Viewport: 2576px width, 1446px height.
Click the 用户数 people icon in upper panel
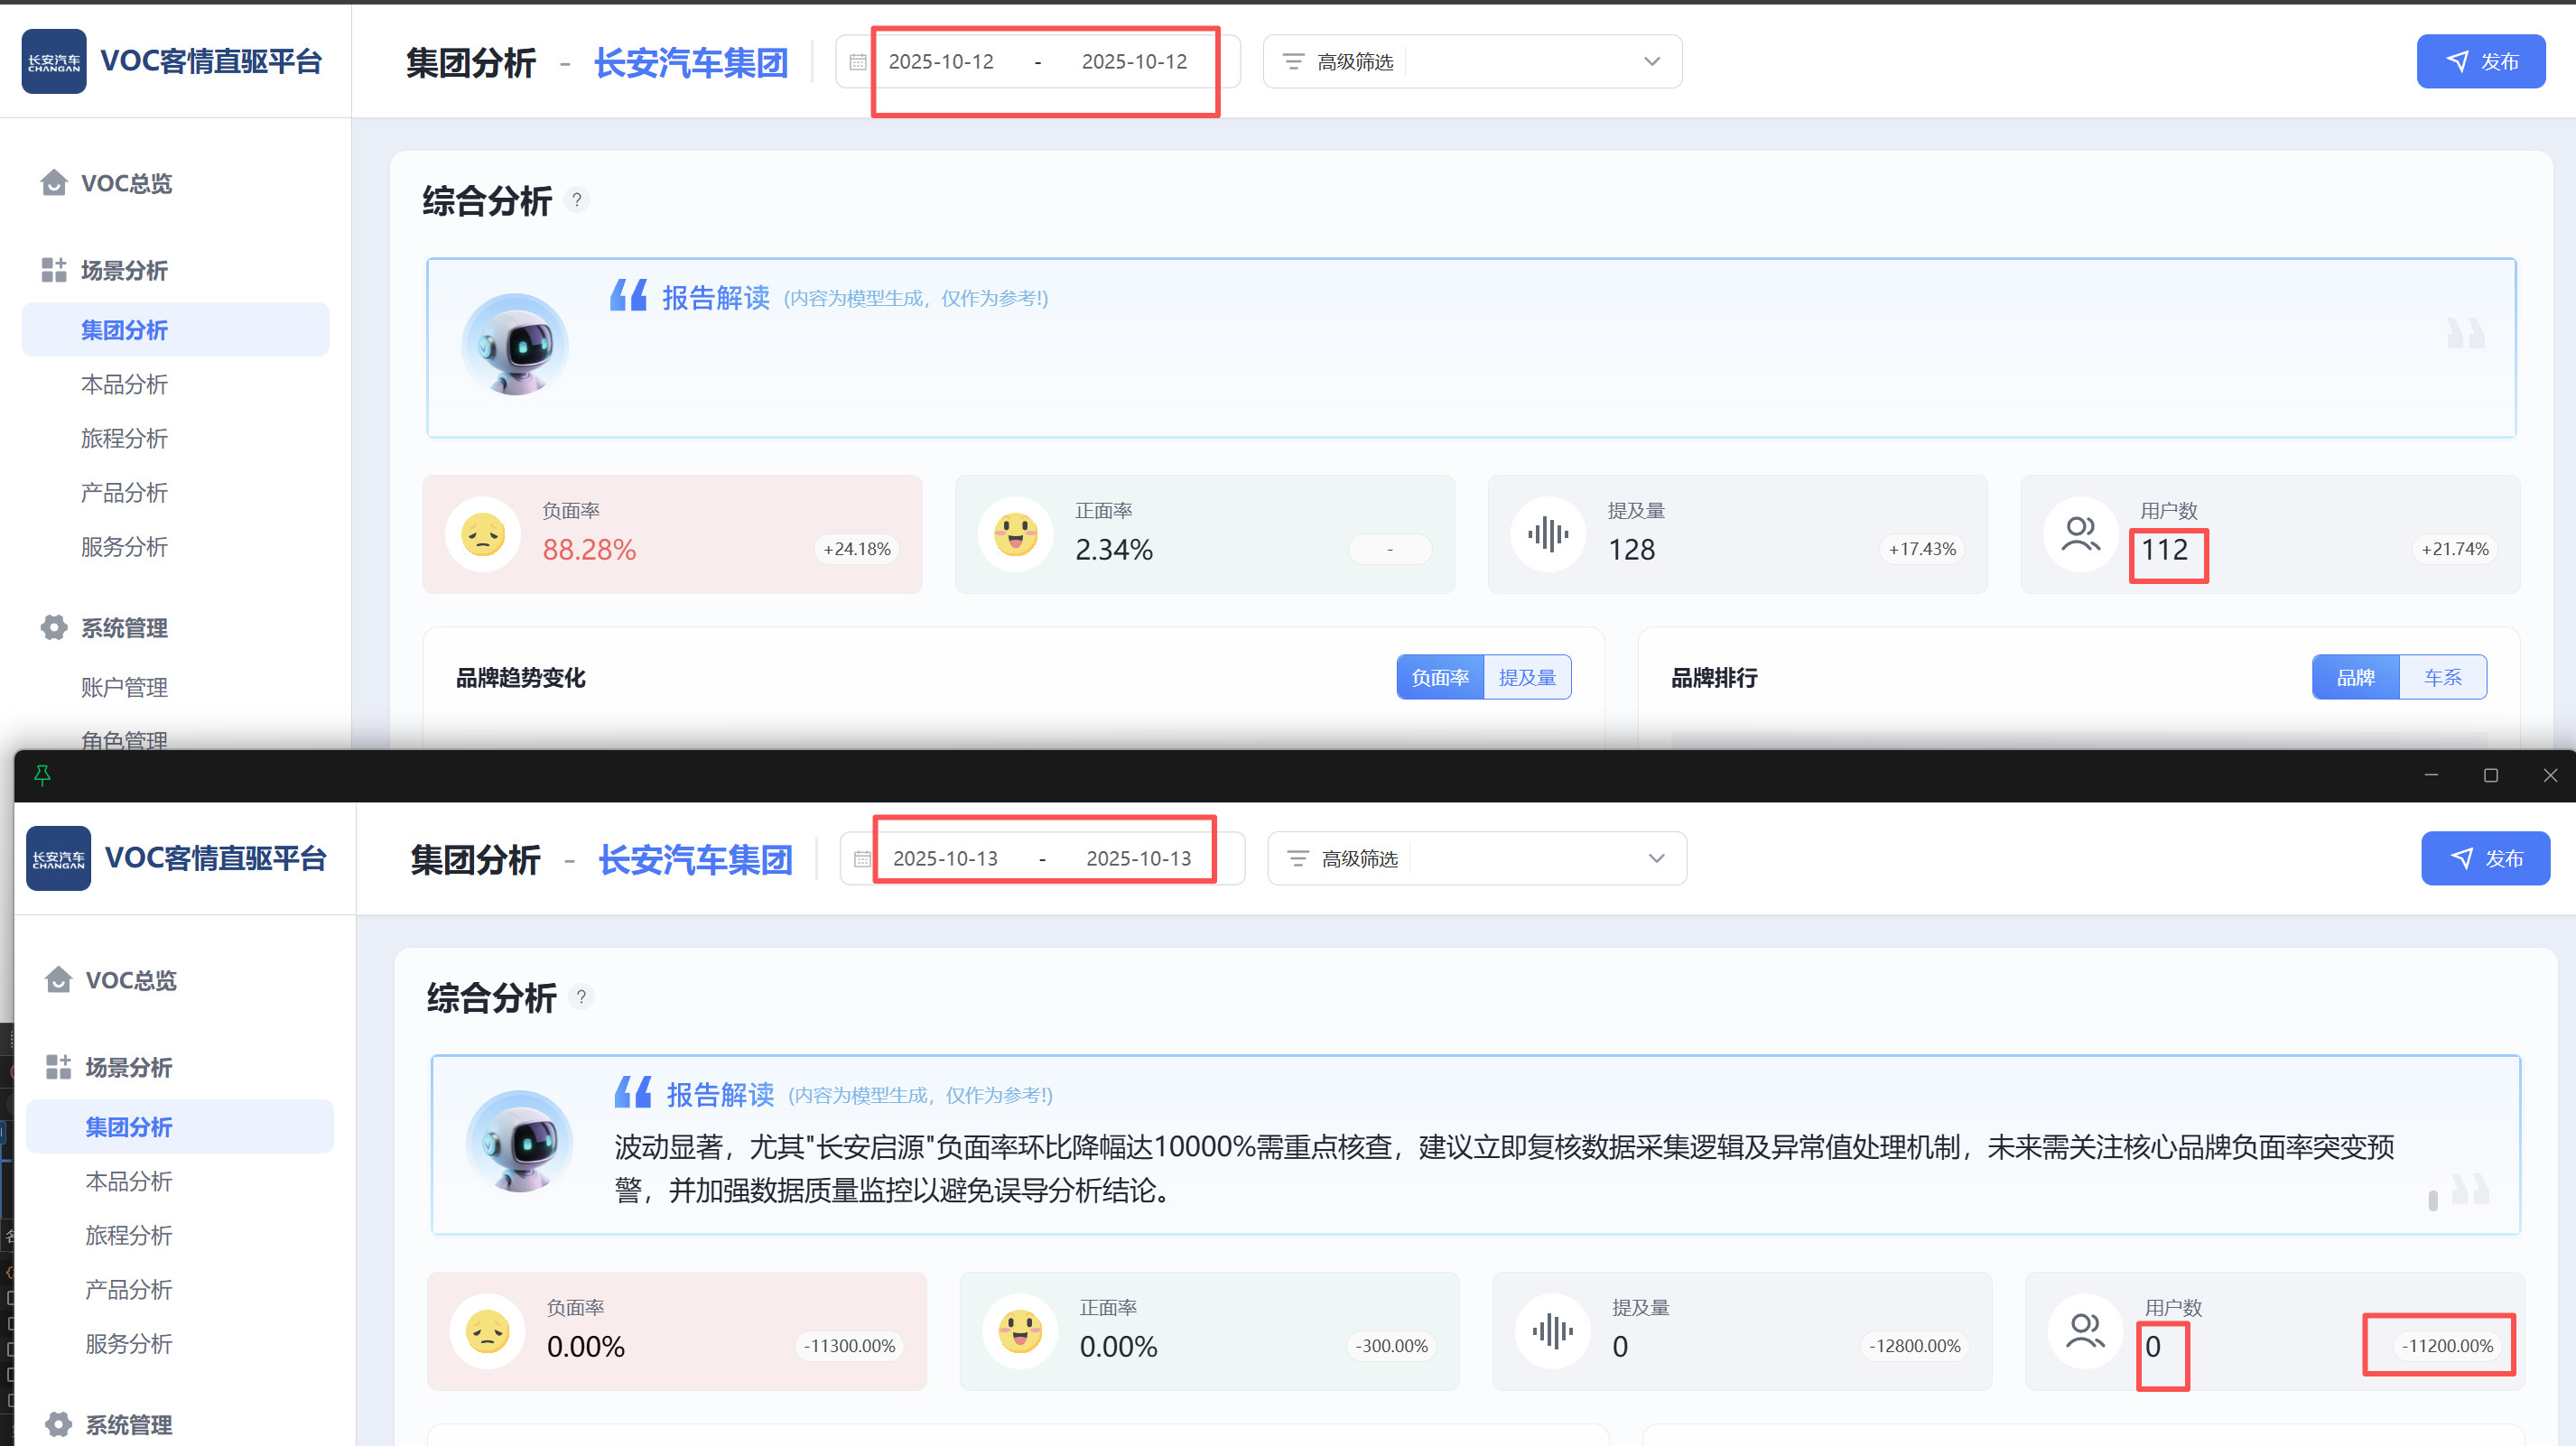click(2080, 534)
